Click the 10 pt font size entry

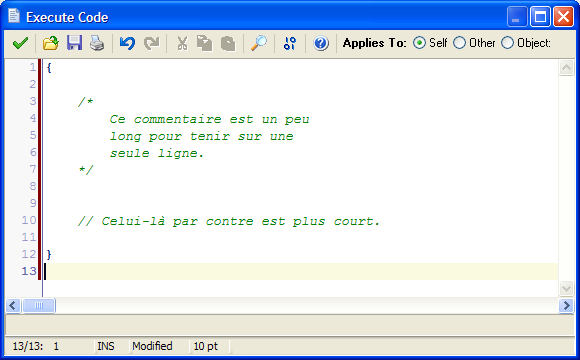click(x=206, y=346)
